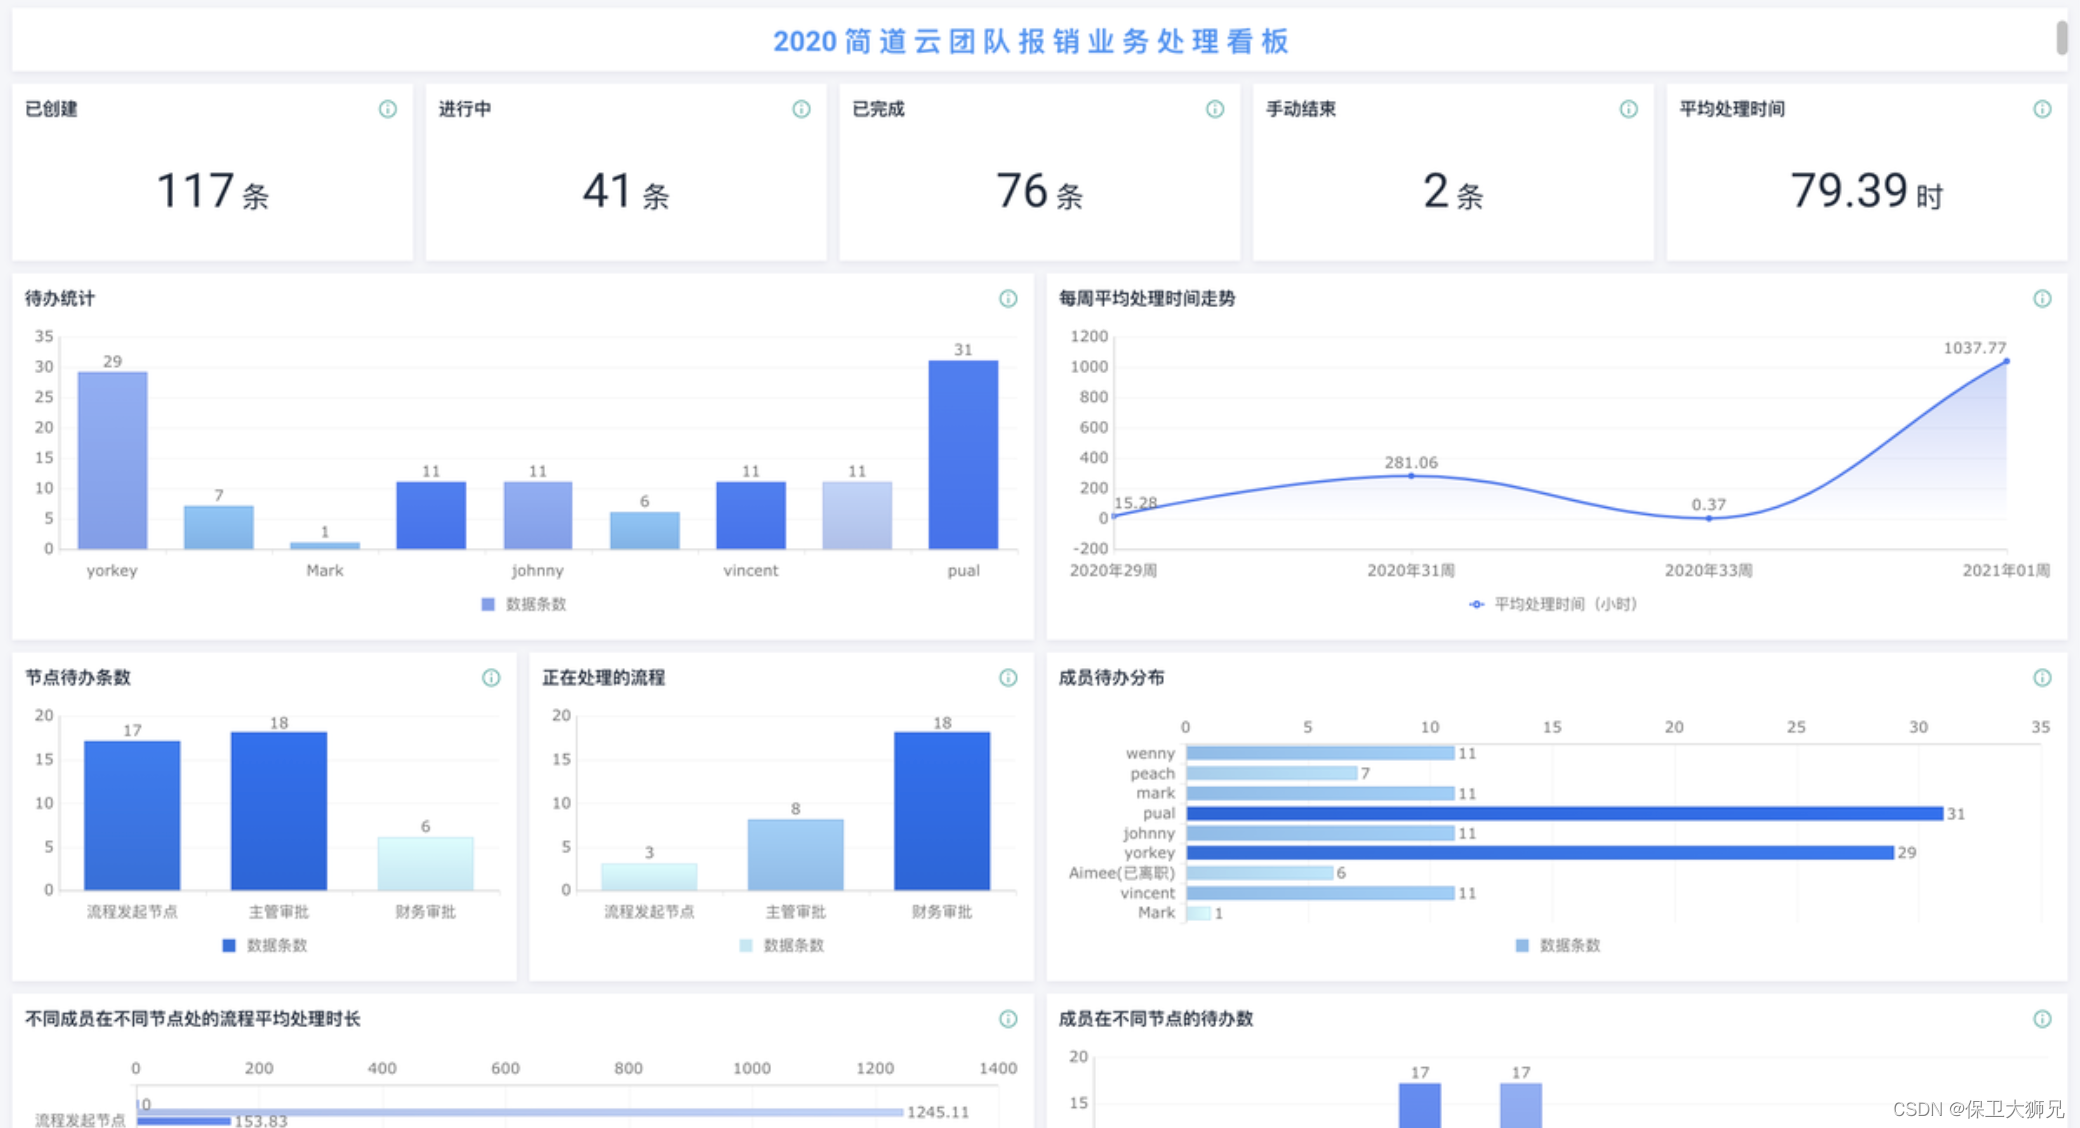Click the vertical scrollbar at top right

pyautogui.click(x=2062, y=38)
